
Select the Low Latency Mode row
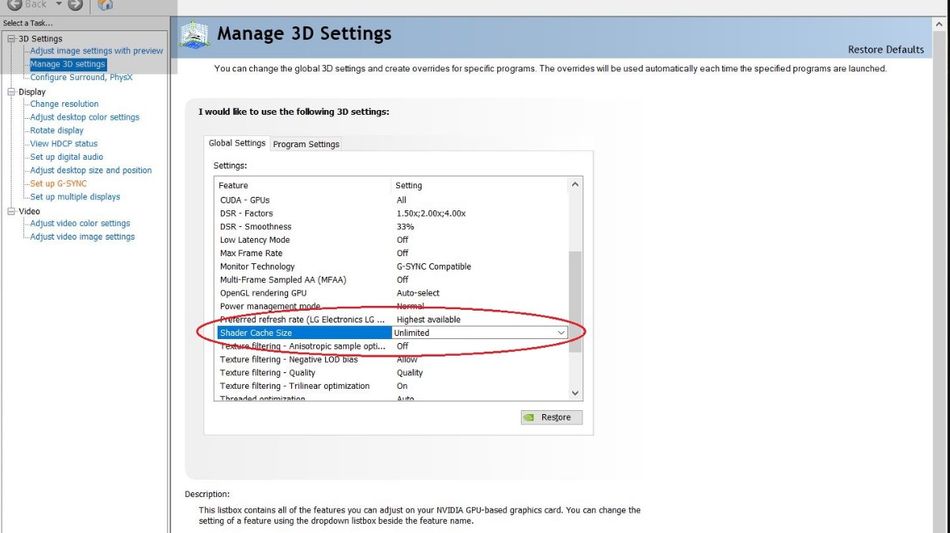coord(392,240)
